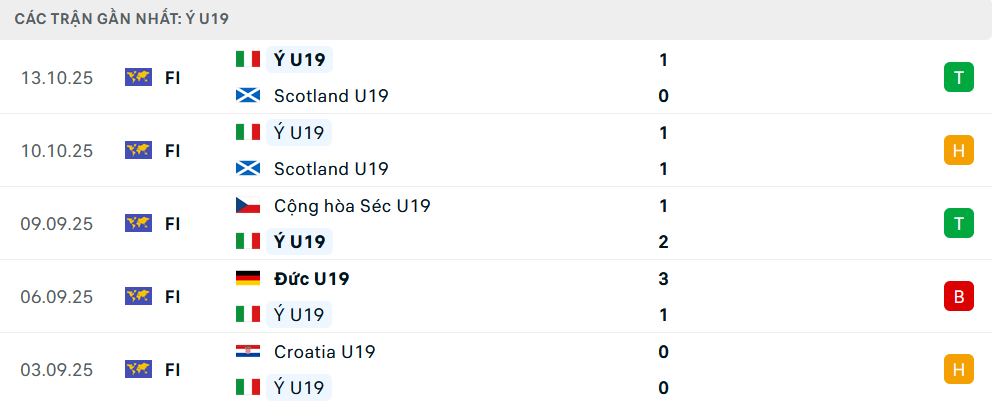The width and height of the screenshot is (993, 405).
Task: Click the Germany flag icon
Action: [x=248, y=278]
